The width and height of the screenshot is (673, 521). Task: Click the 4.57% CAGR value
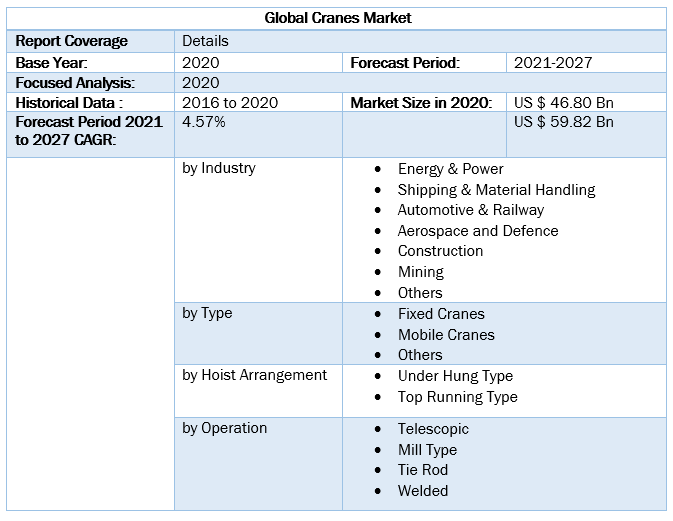[x=204, y=122]
